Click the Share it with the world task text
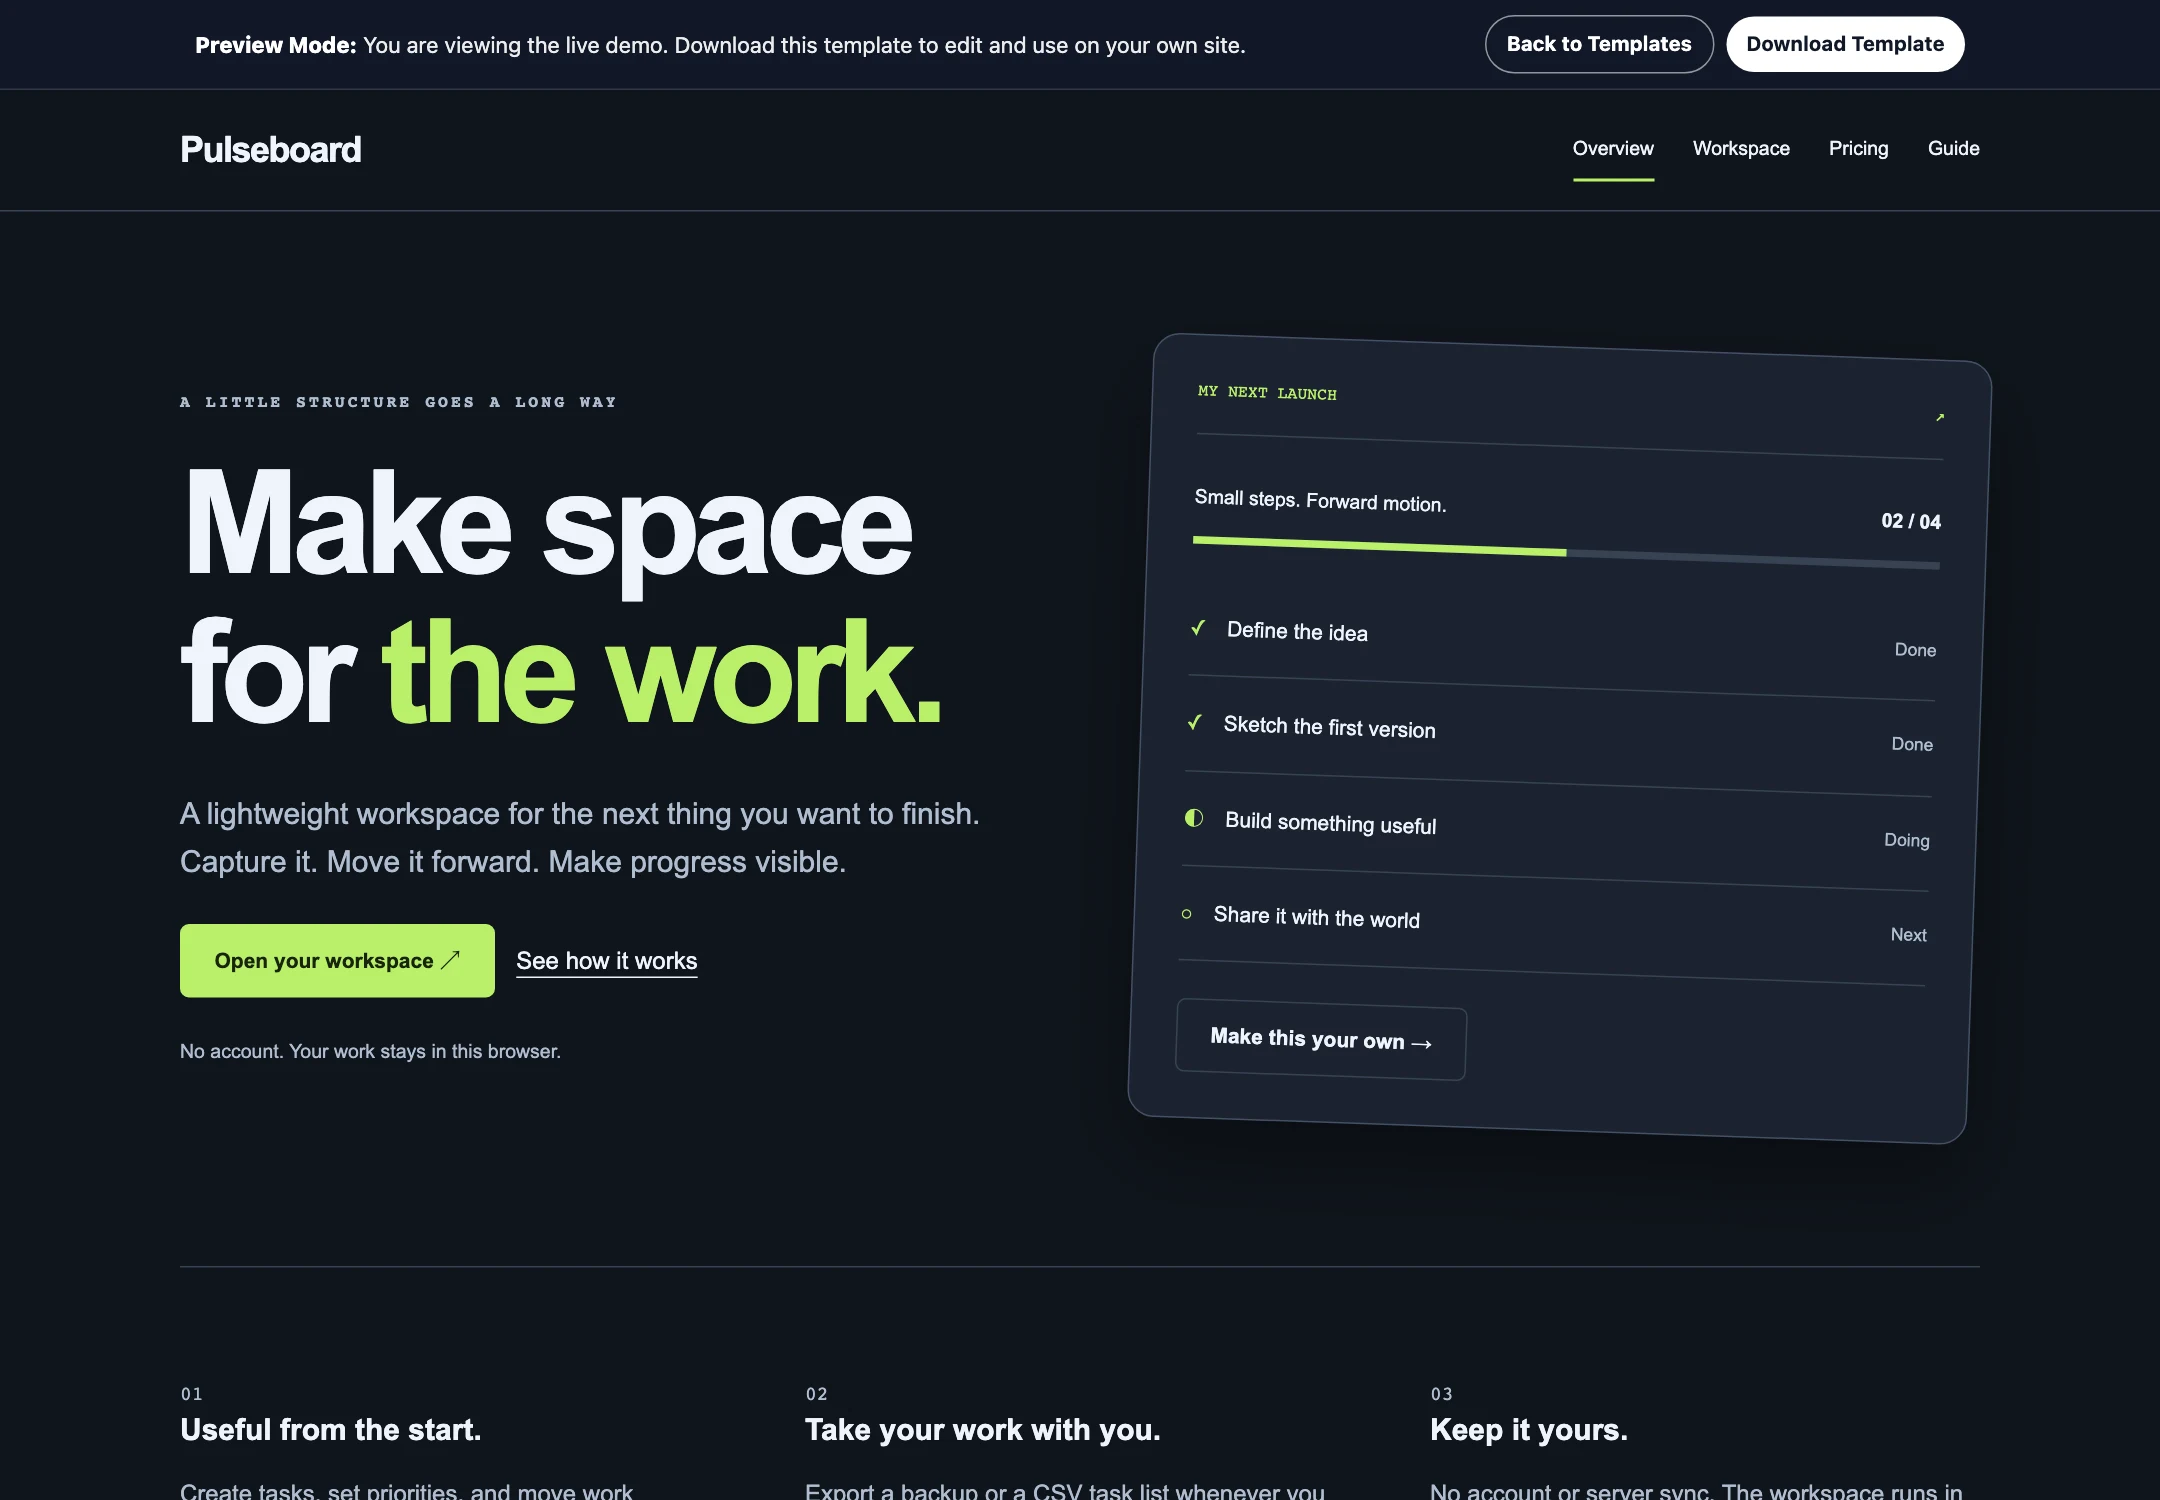Image resolution: width=2160 pixels, height=1500 pixels. pos(1316,917)
